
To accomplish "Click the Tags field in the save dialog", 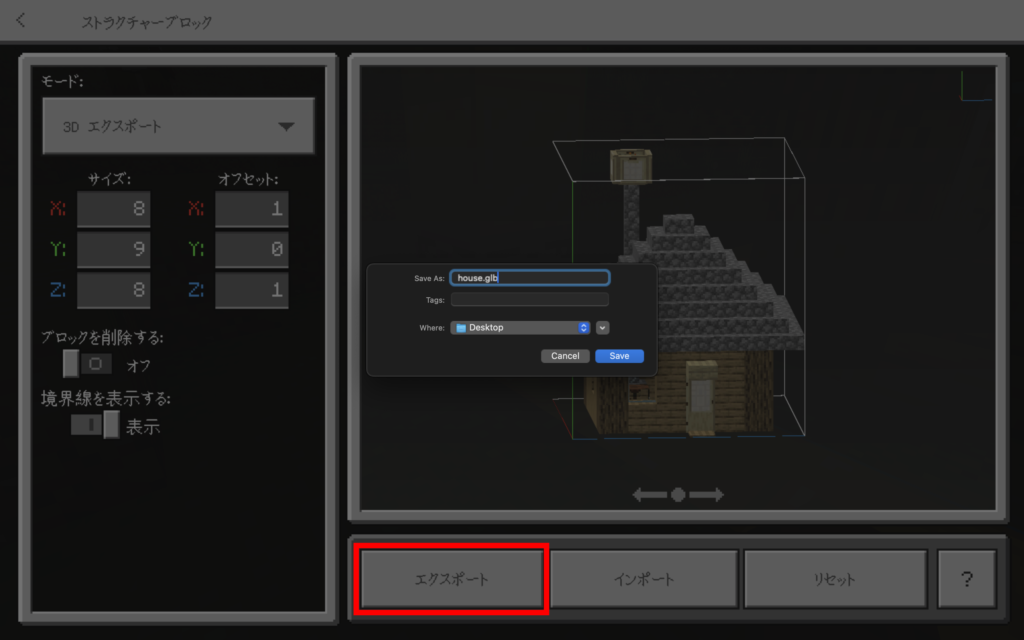I will pyautogui.click(x=529, y=299).
